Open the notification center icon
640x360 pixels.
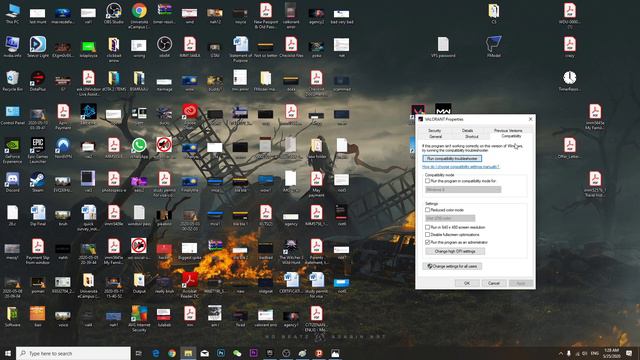[629, 353]
